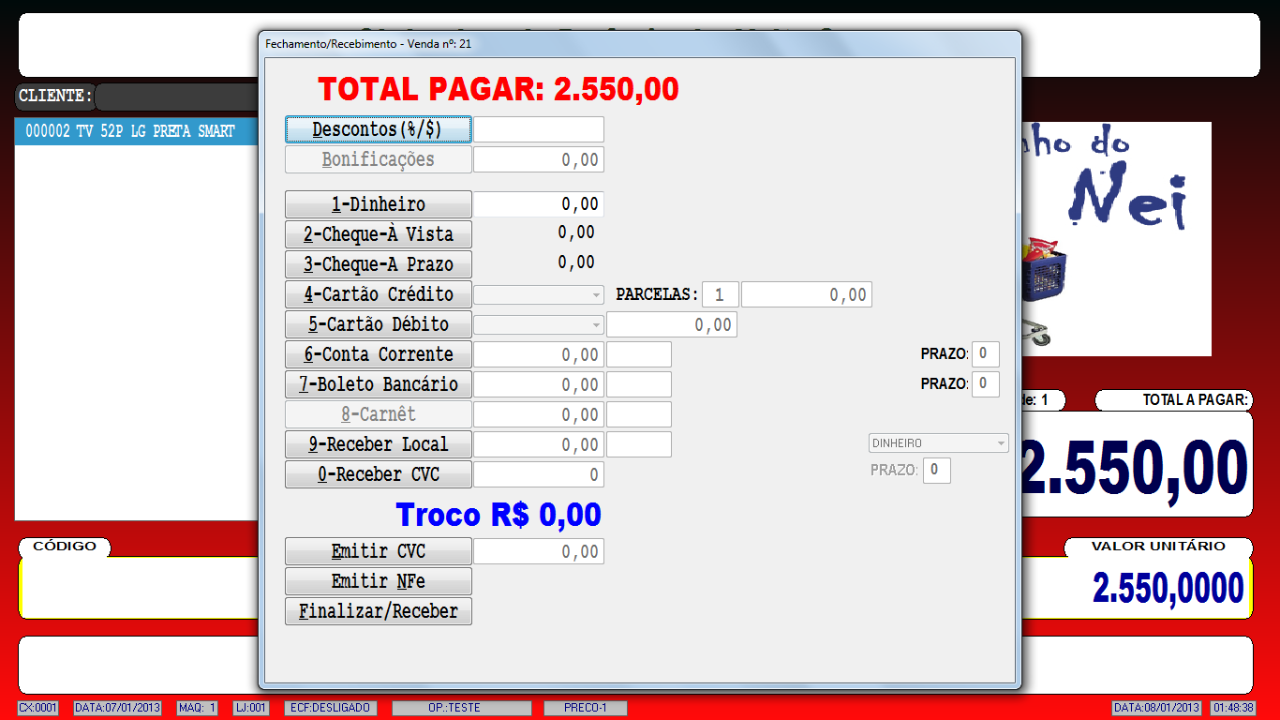This screenshot has width=1280, height=720.
Task: Select 5-Cartão Débito payment button
Action: [378, 325]
